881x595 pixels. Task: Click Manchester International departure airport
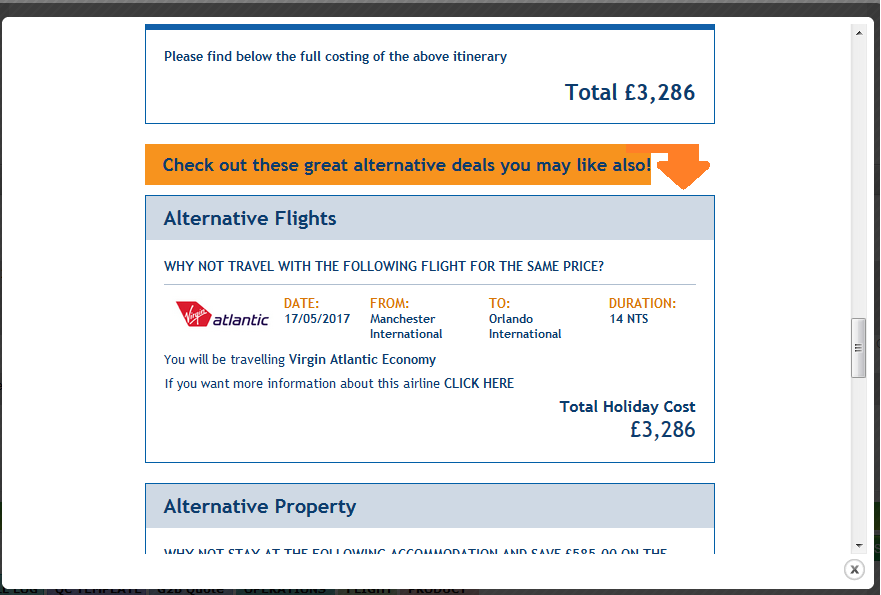(406, 326)
